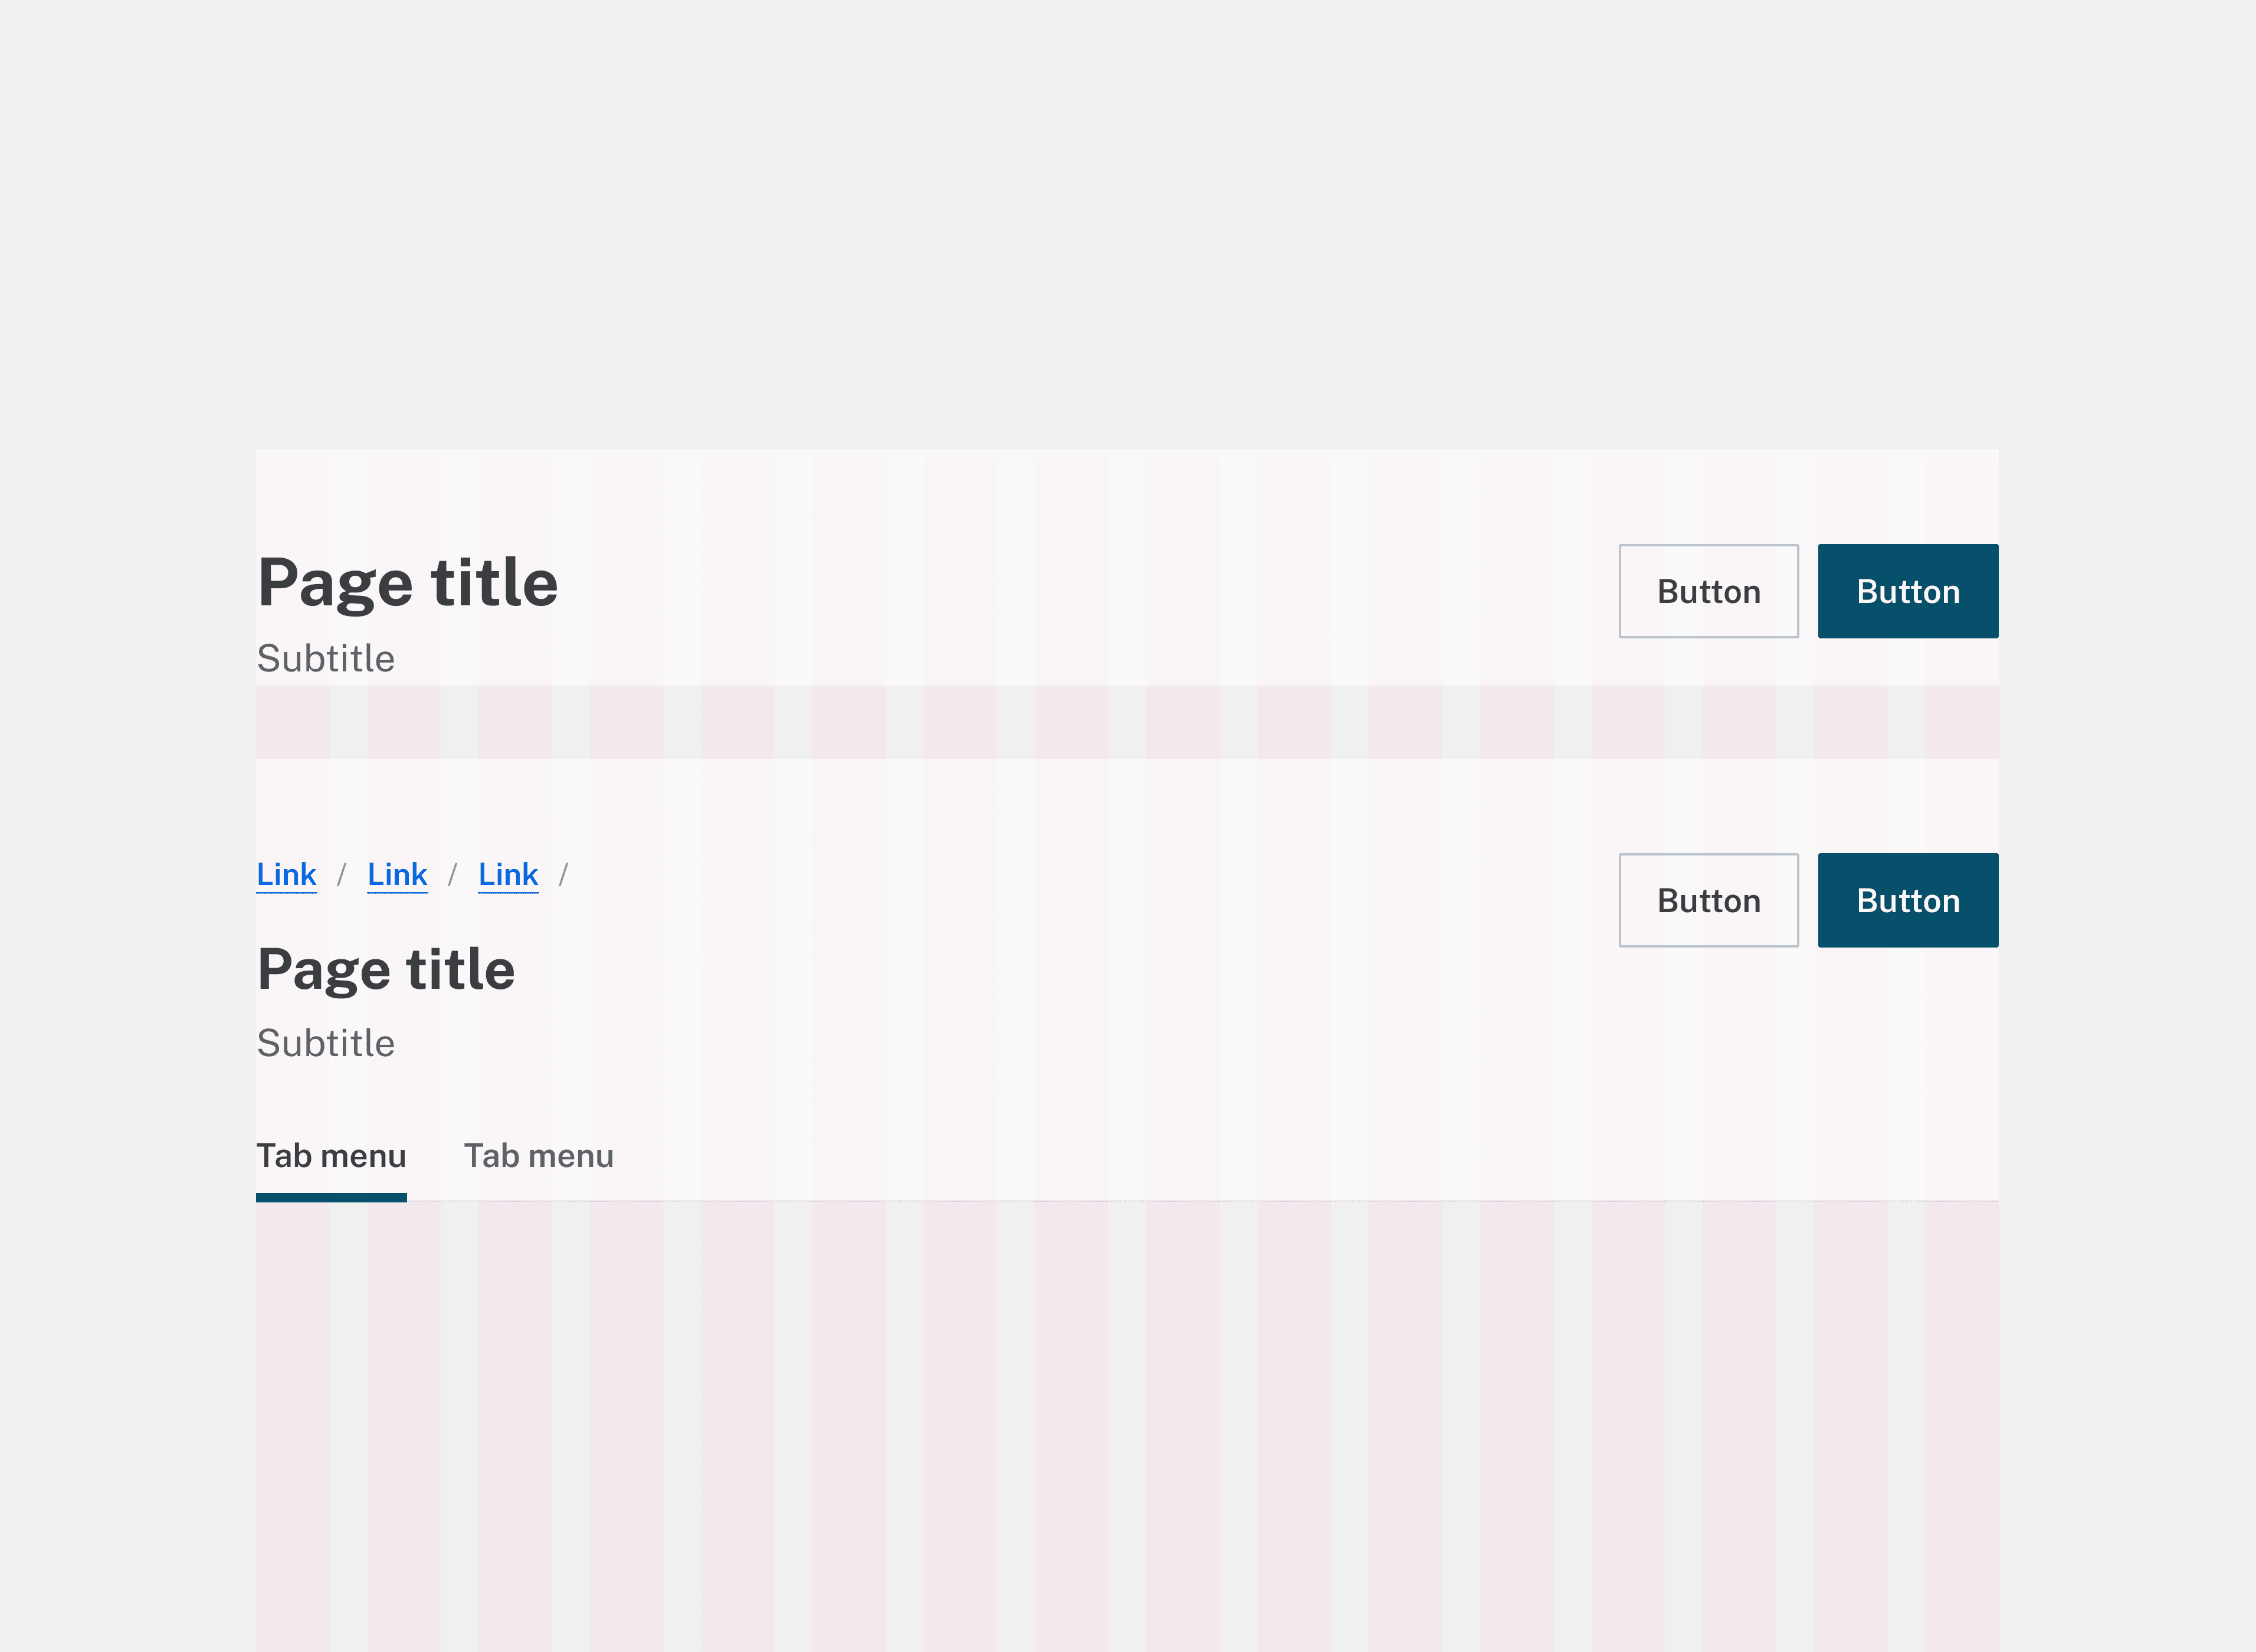Click the outlined Button in the top header
Image resolution: width=2256 pixels, height=1652 pixels.
[1708, 591]
